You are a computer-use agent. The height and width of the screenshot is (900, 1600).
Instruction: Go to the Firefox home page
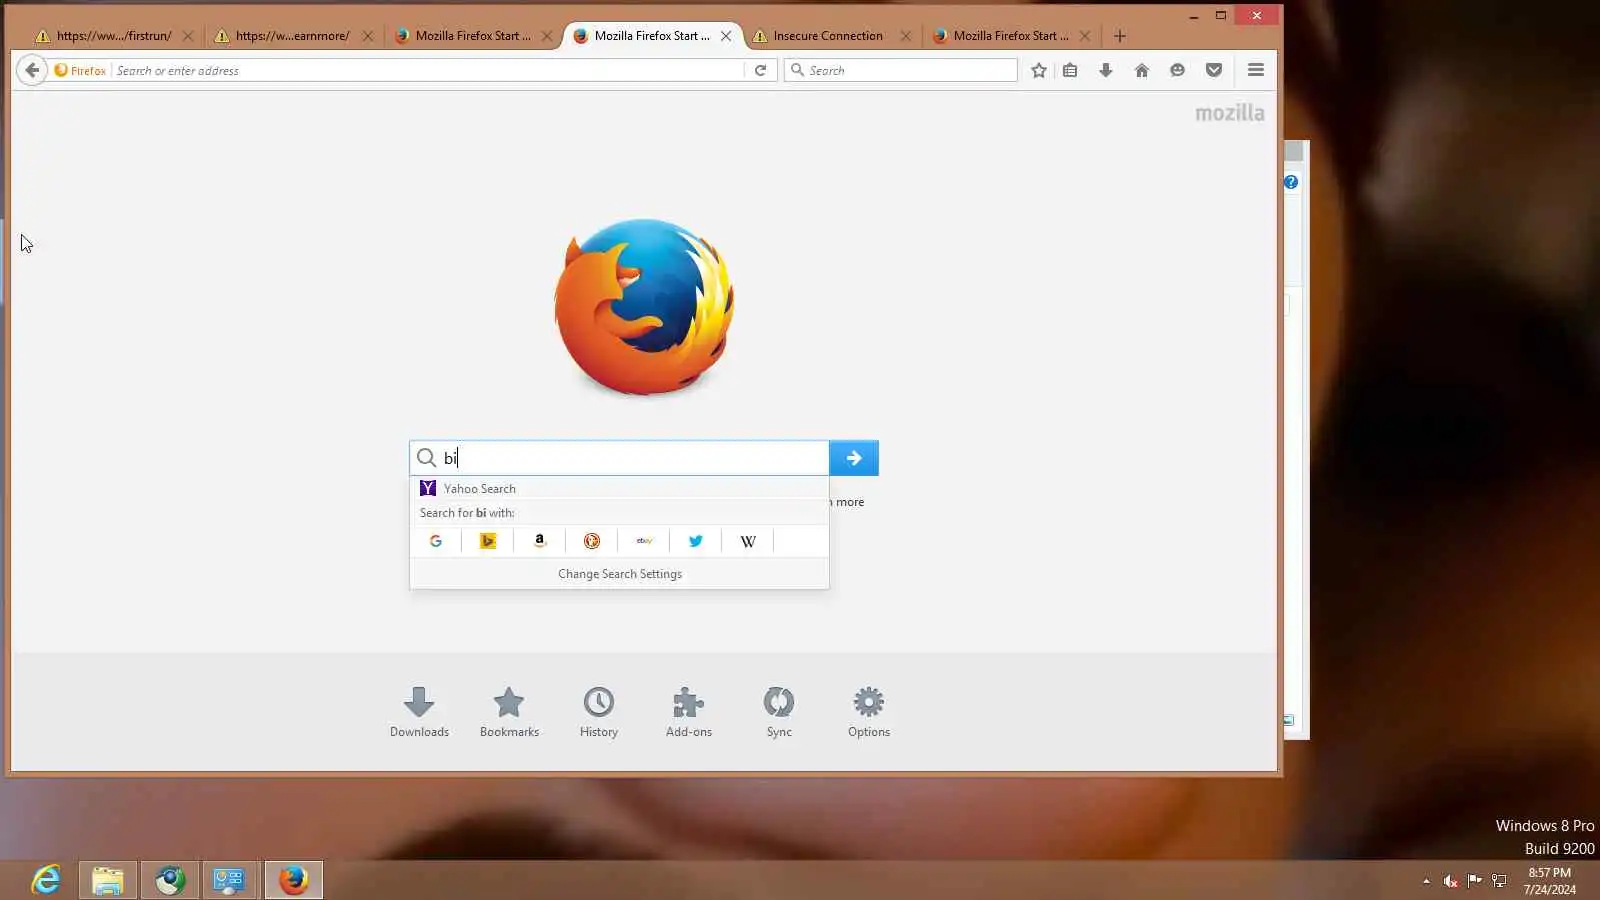(x=1142, y=70)
